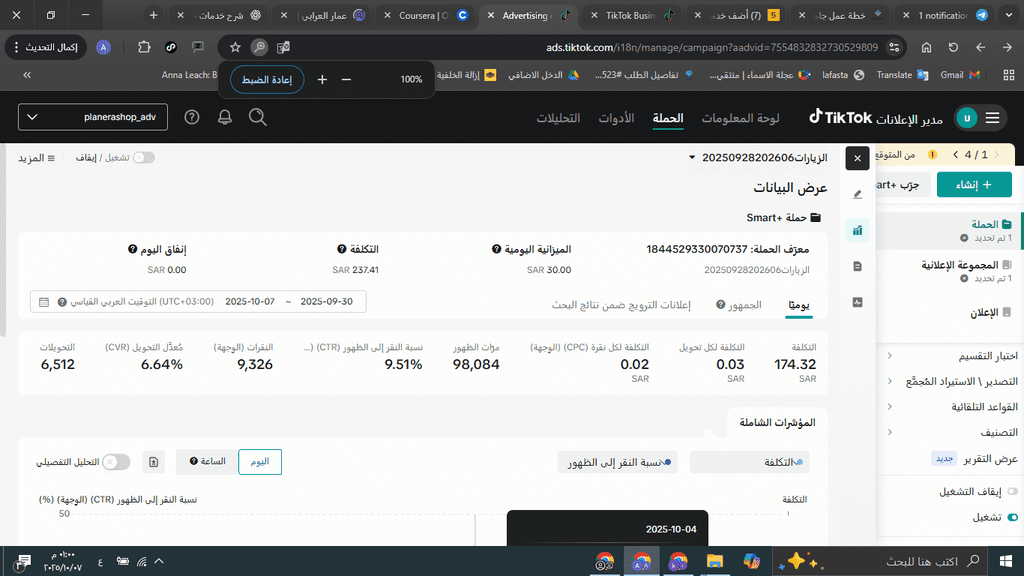Select the يوميا data tab
This screenshot has height=576, width=1024.
pos(799,305)
